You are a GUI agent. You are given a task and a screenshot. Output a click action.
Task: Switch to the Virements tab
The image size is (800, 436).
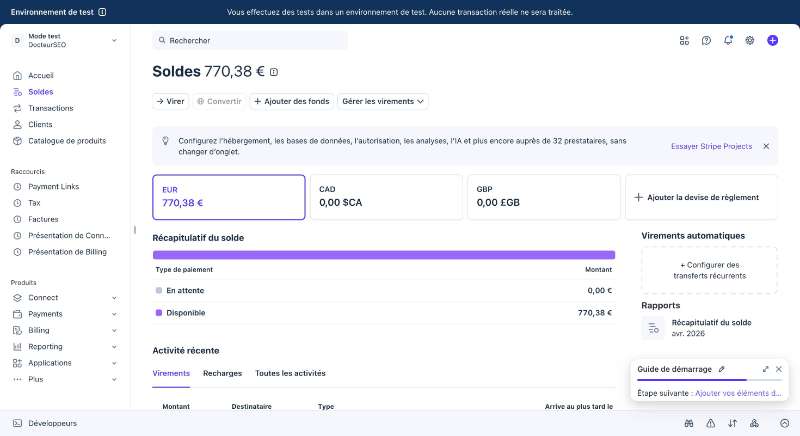171,373
